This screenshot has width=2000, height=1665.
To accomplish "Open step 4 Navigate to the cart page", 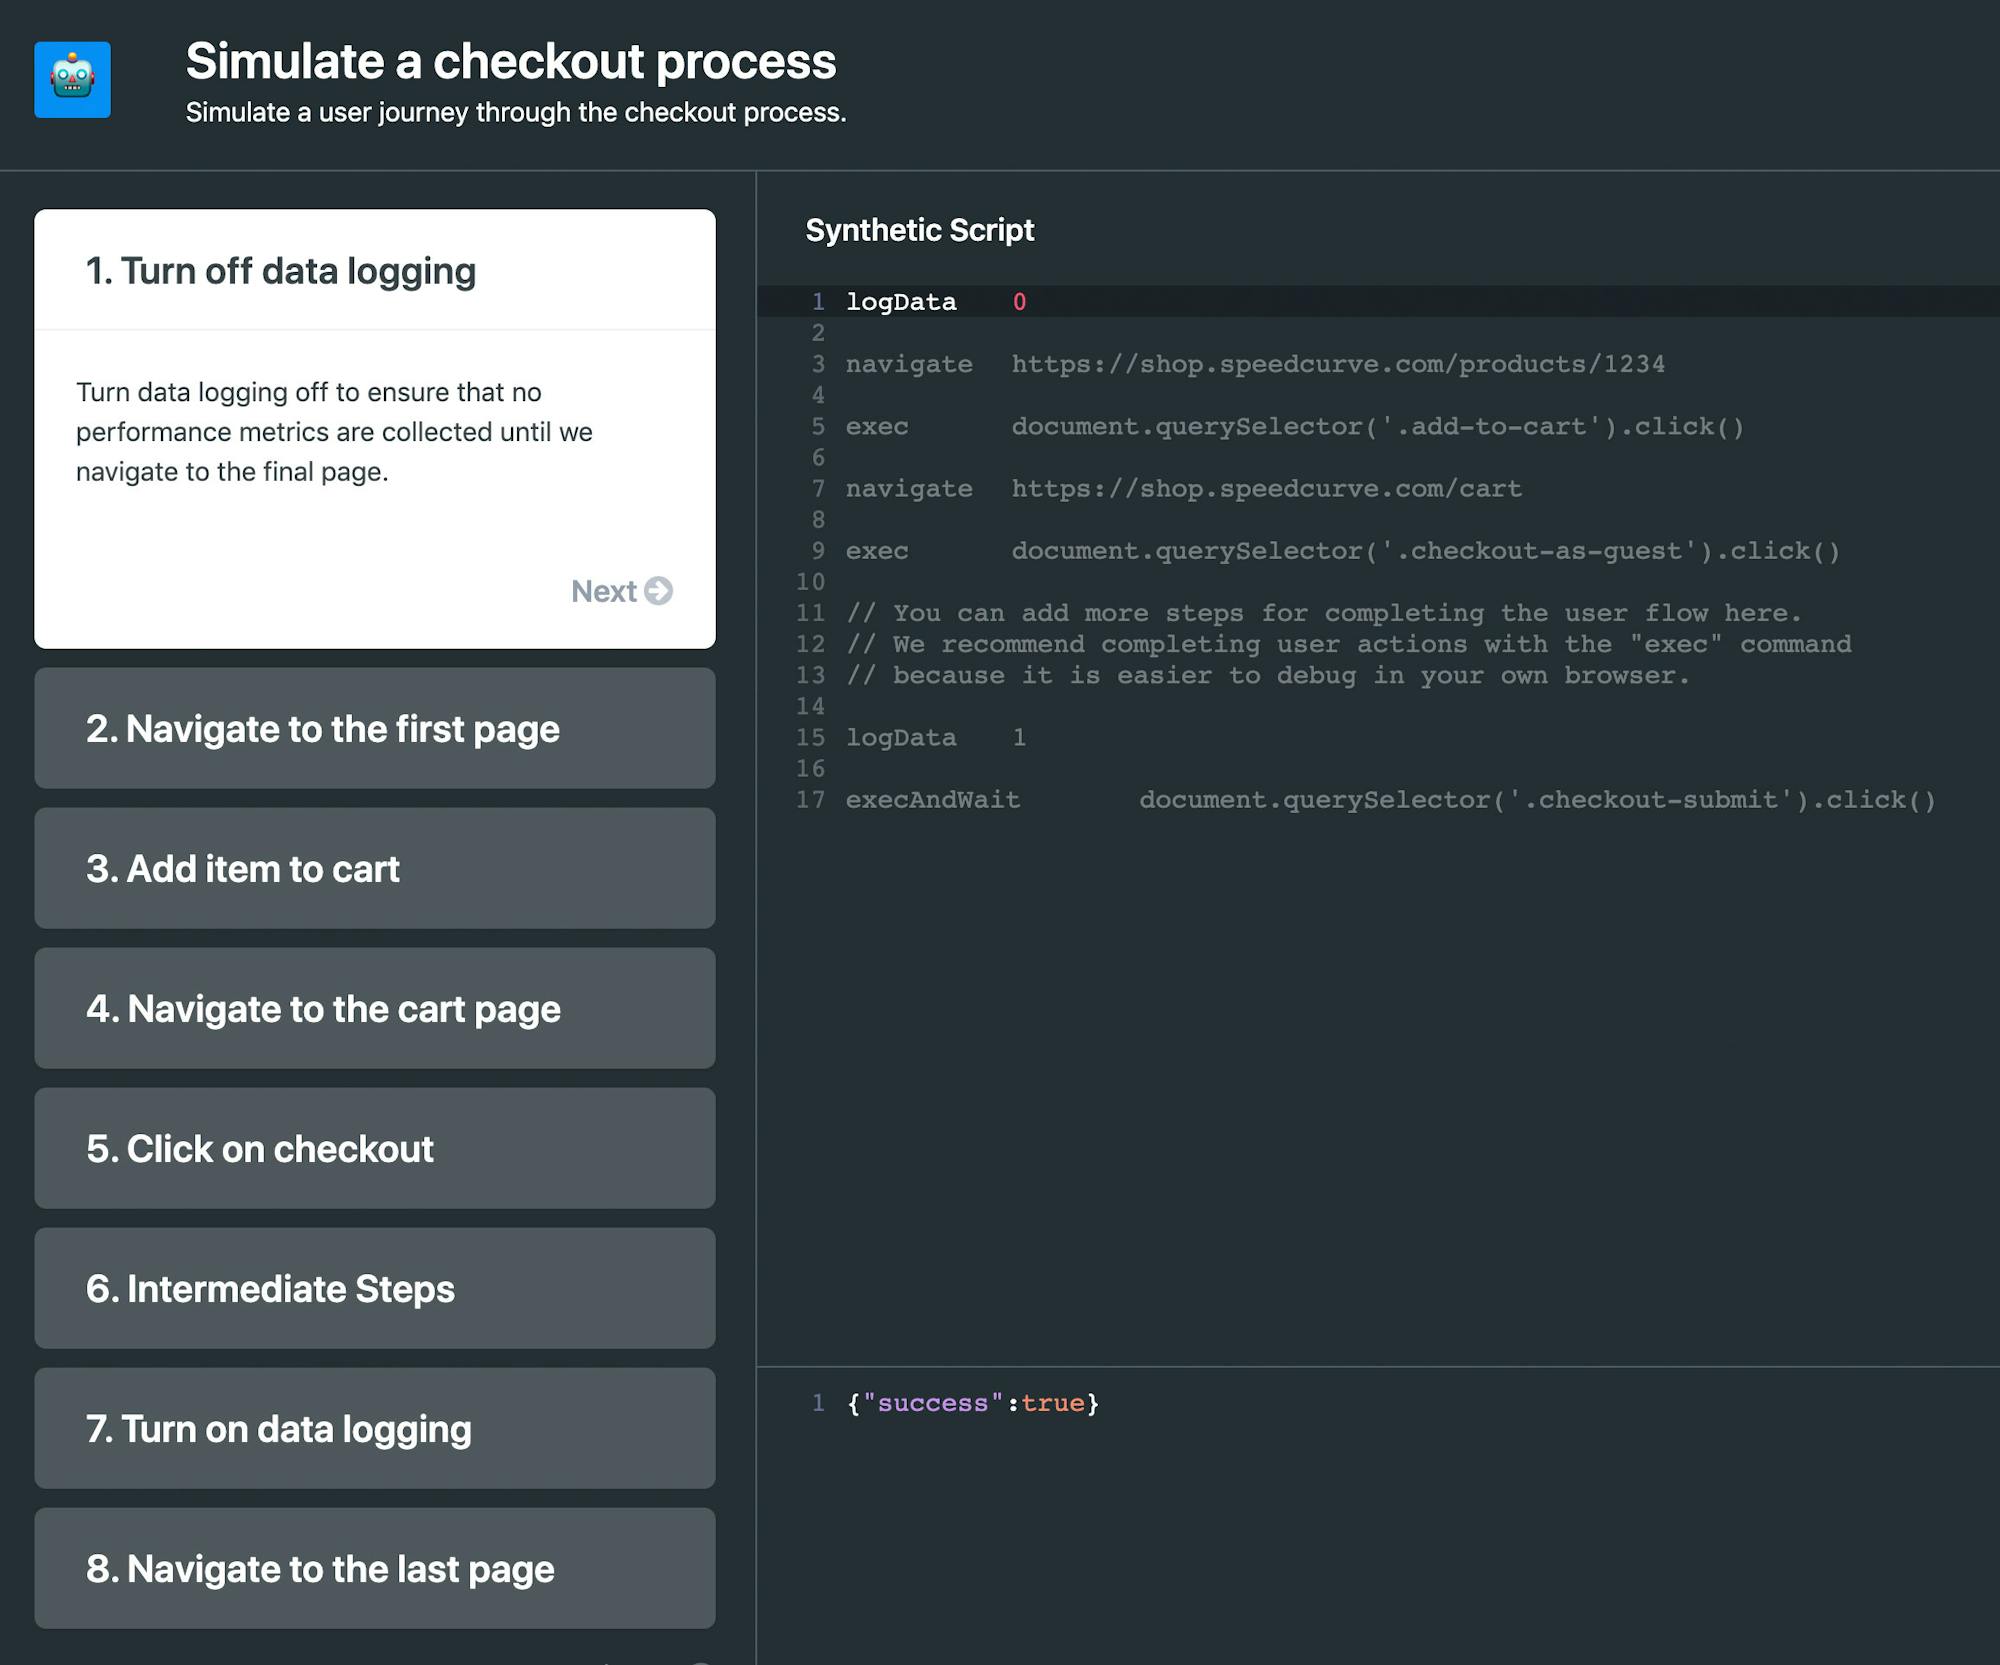I will tap(374, 1009).
